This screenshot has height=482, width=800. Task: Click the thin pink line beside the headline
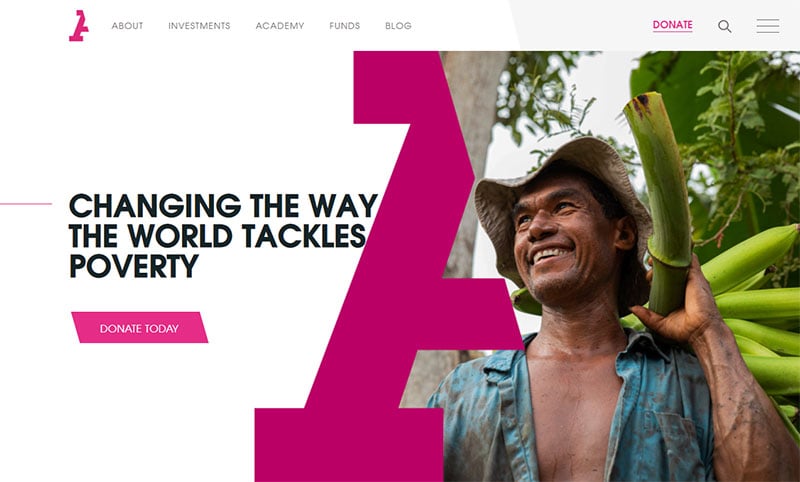click(x=26, y=204)
